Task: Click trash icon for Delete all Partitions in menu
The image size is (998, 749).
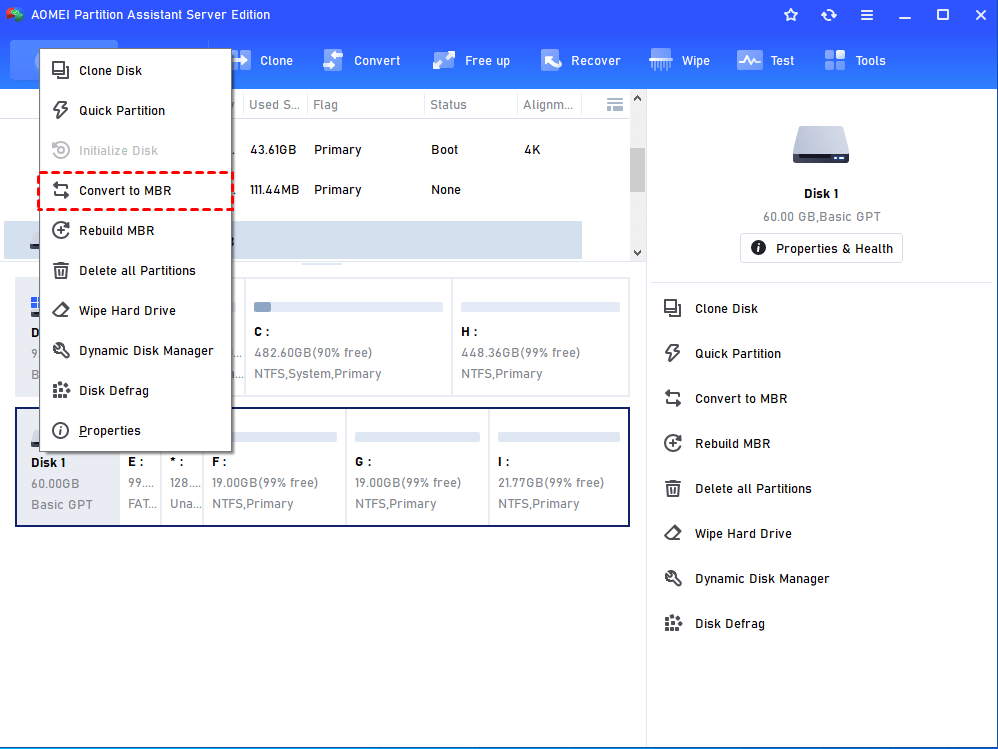Action: coord(60,270)
